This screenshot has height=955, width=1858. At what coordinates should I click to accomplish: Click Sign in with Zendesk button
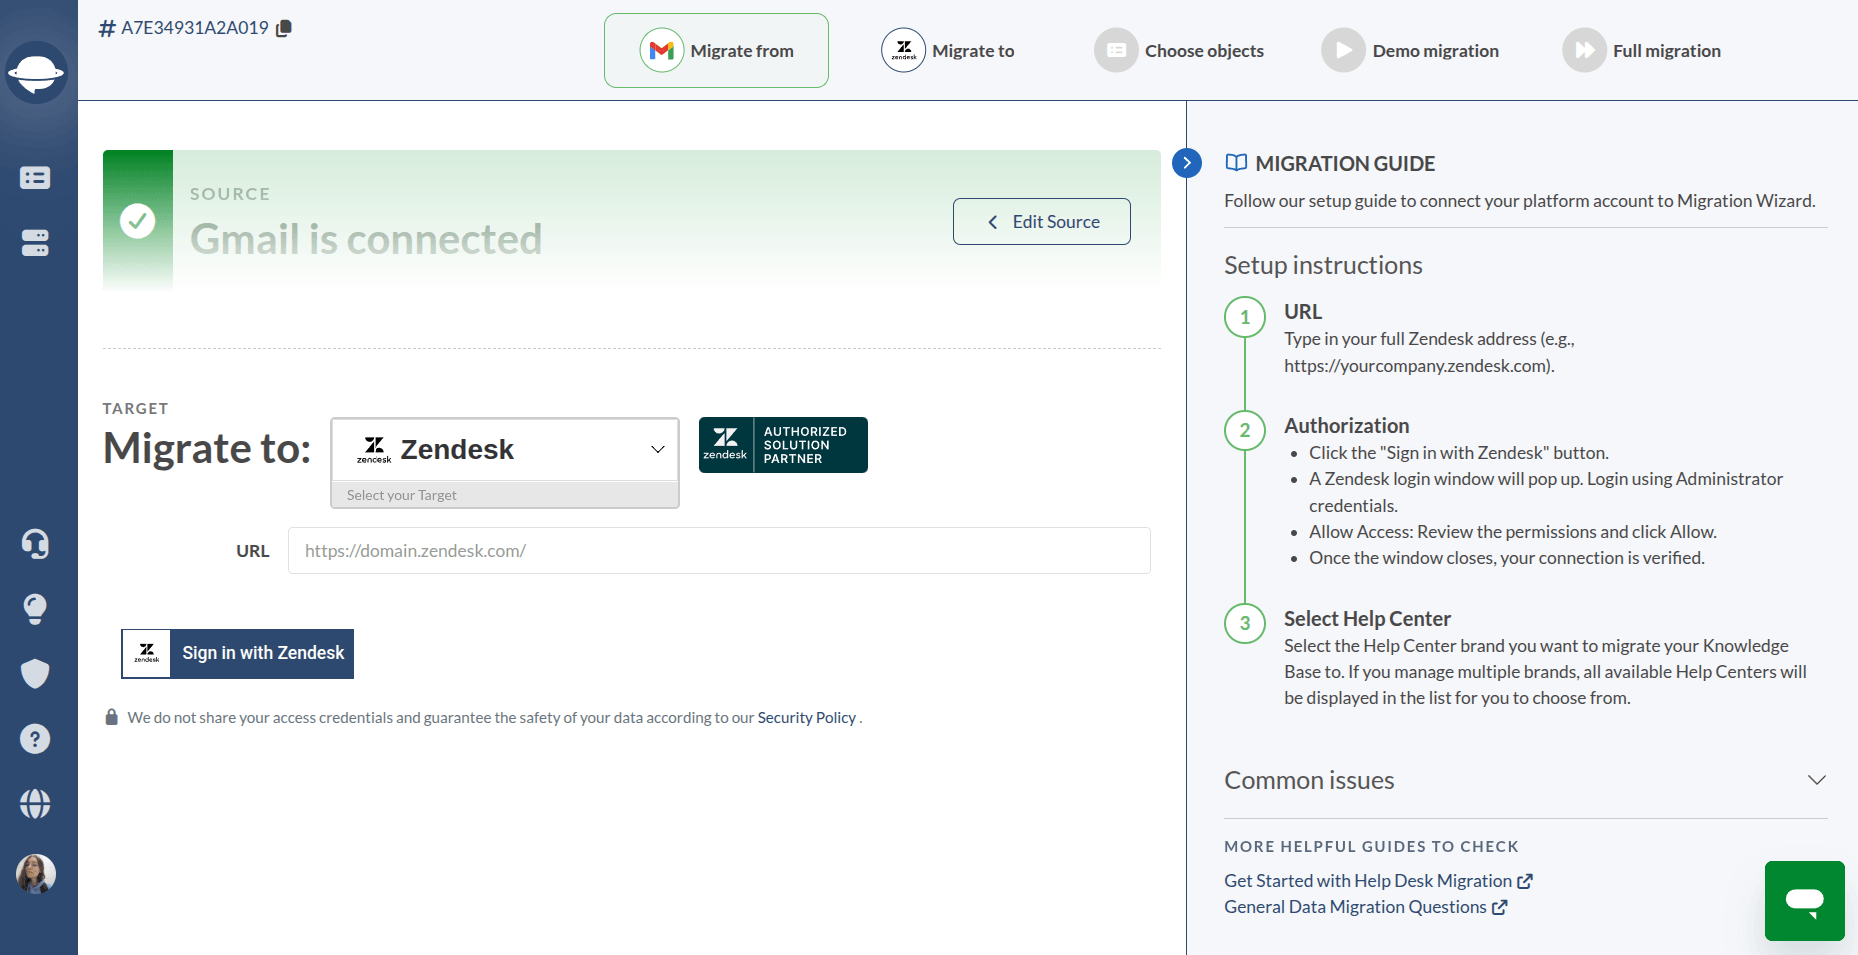tap(238, 654)
